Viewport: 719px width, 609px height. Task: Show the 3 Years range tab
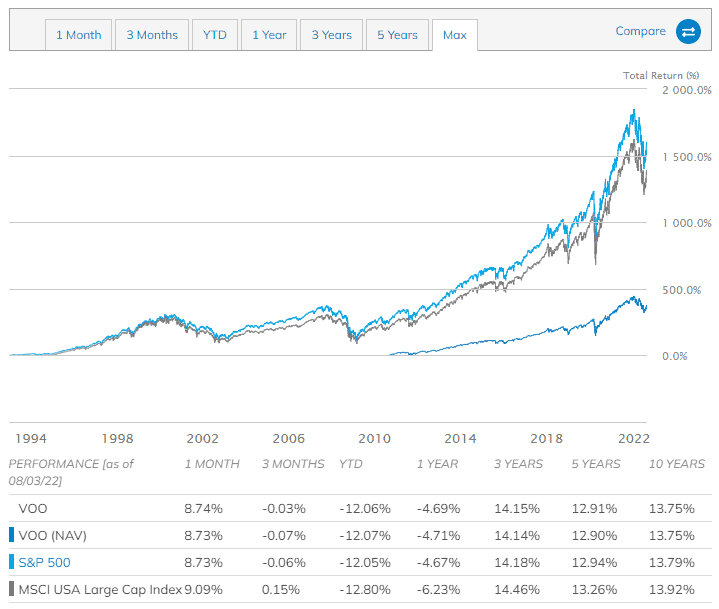[332, 35]
